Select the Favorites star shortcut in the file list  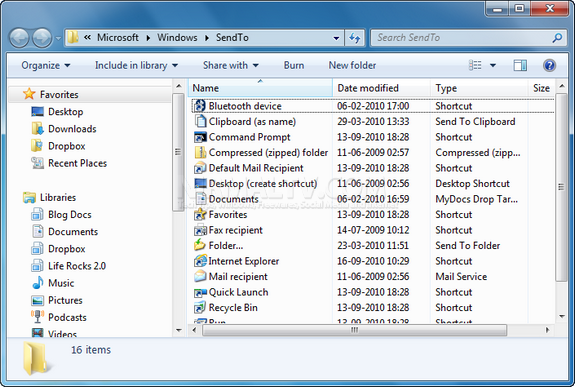(200, 214)
